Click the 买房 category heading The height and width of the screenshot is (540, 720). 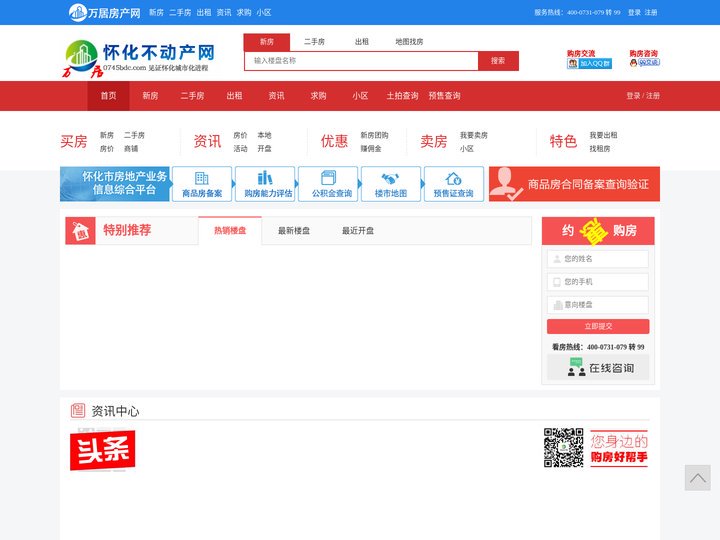(x=73, y=141)
